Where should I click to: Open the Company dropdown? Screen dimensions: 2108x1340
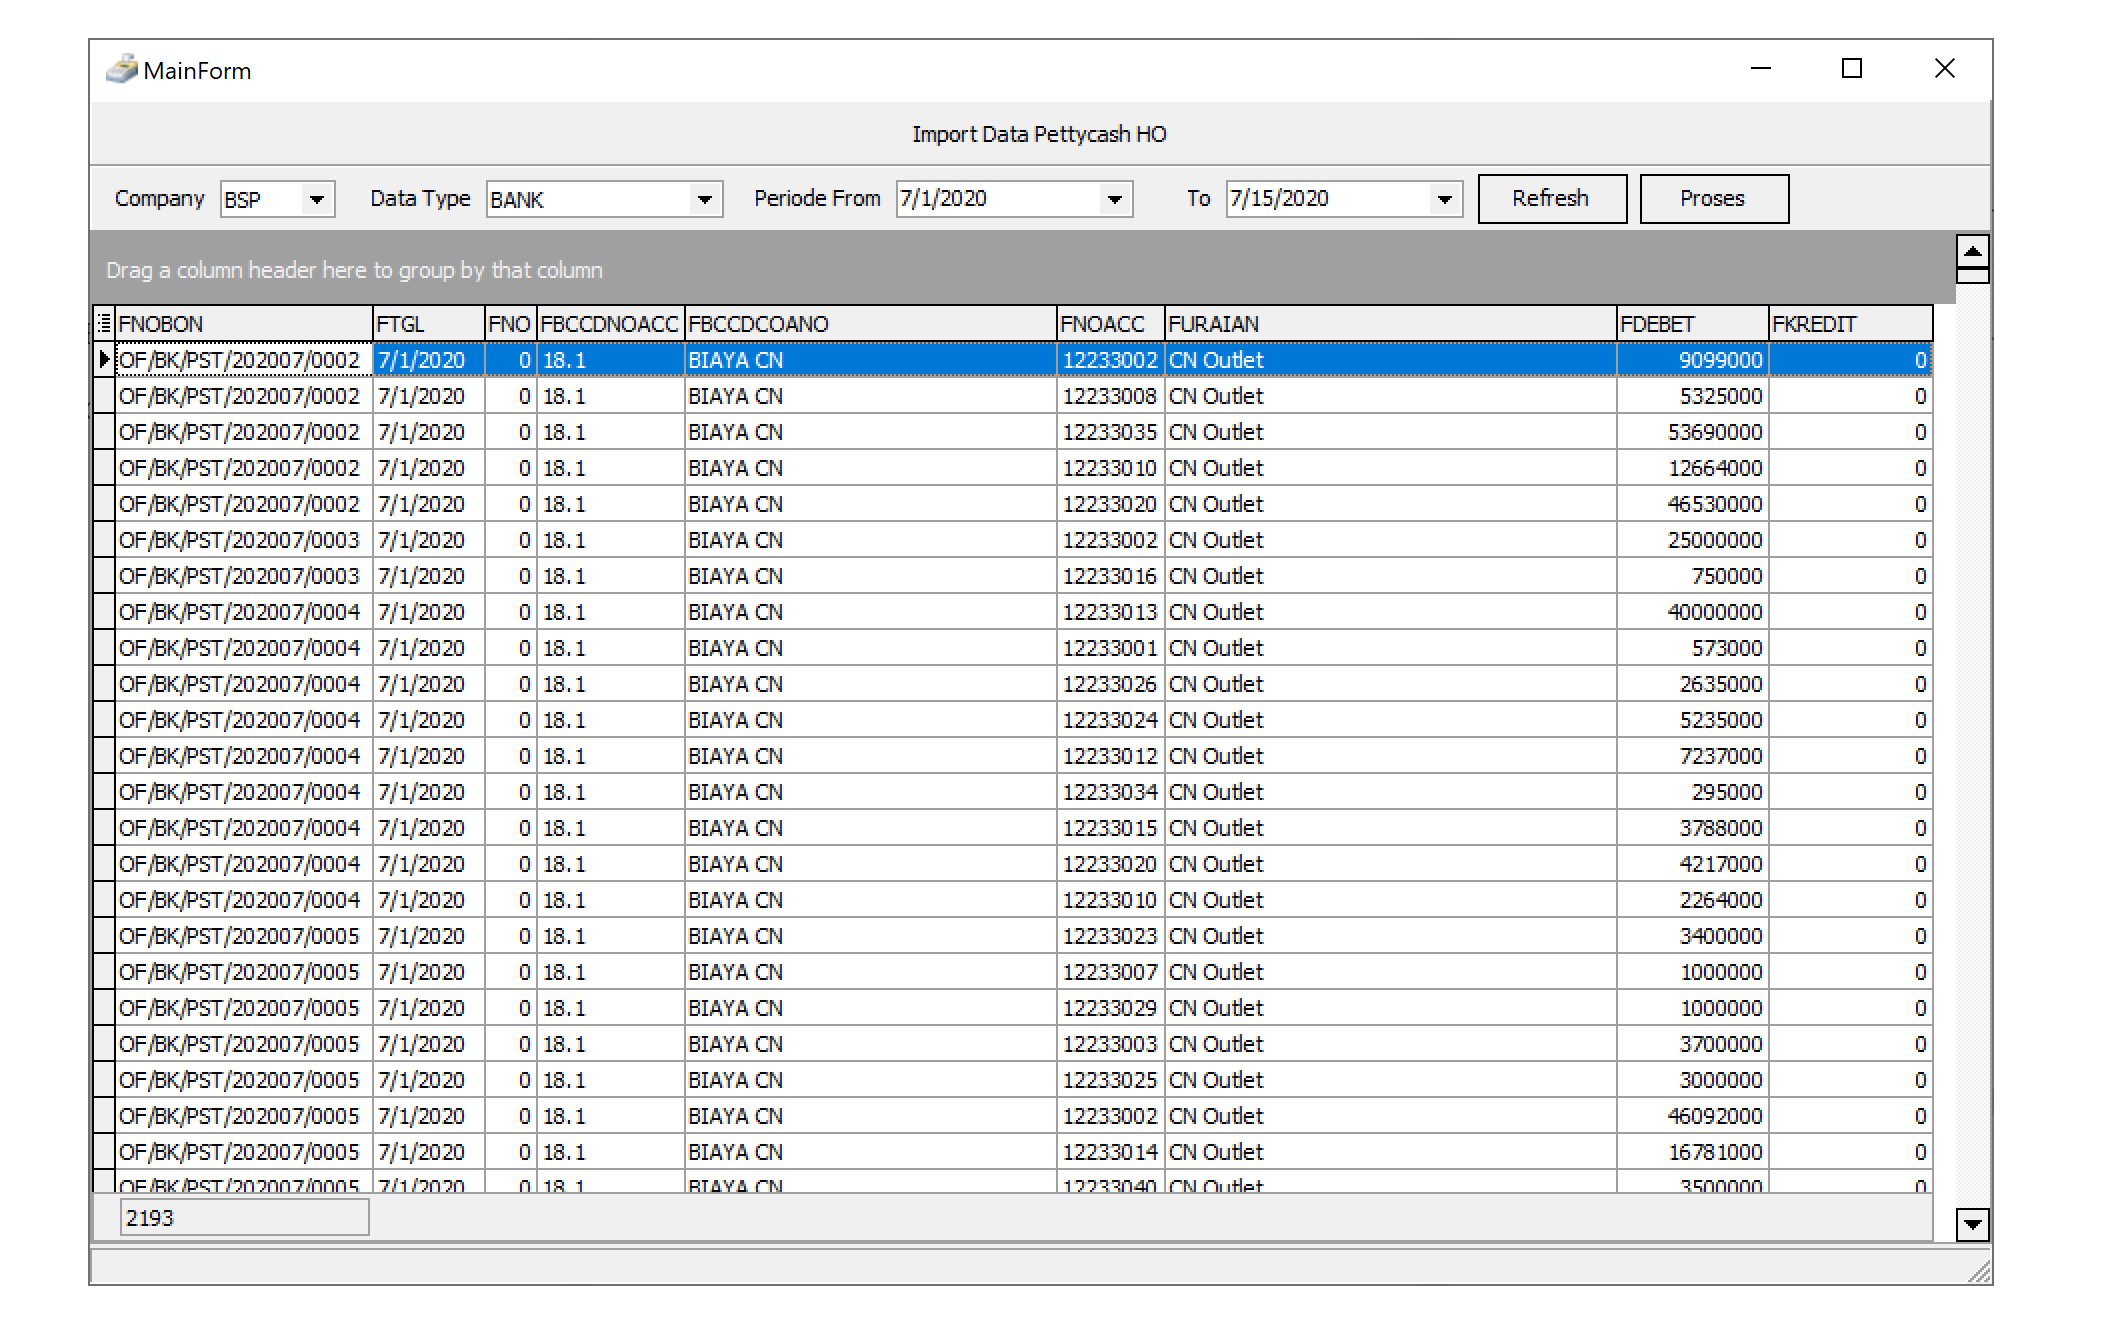(317, 199)
